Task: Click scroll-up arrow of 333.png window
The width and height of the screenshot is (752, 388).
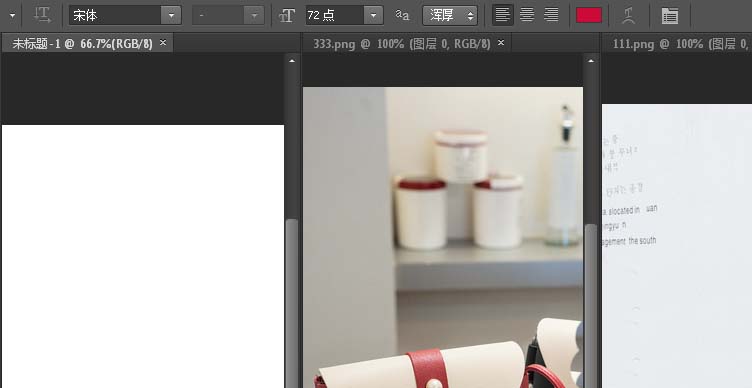Action: pyautogui.click(x=590, y=61)
